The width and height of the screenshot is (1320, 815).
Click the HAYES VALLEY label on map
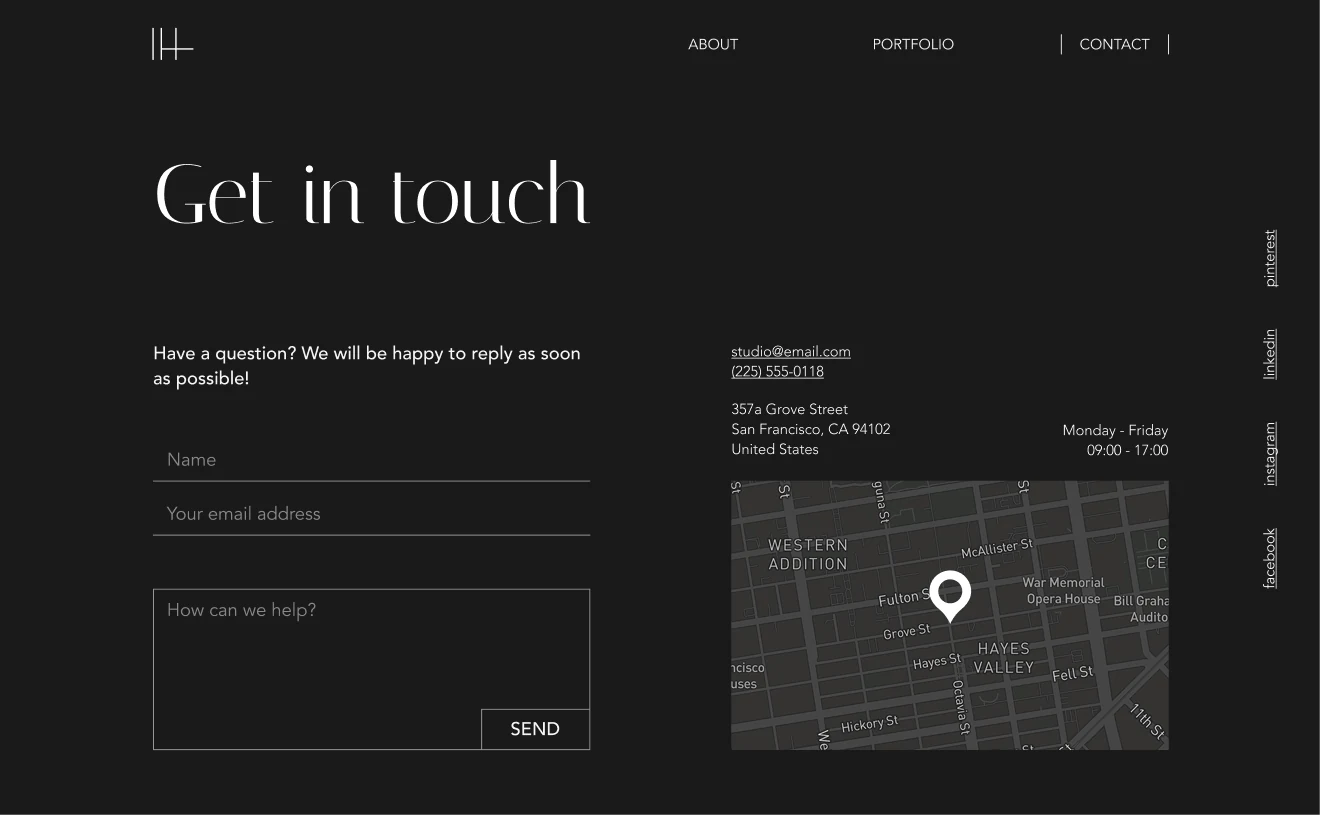coord(1003,658)
